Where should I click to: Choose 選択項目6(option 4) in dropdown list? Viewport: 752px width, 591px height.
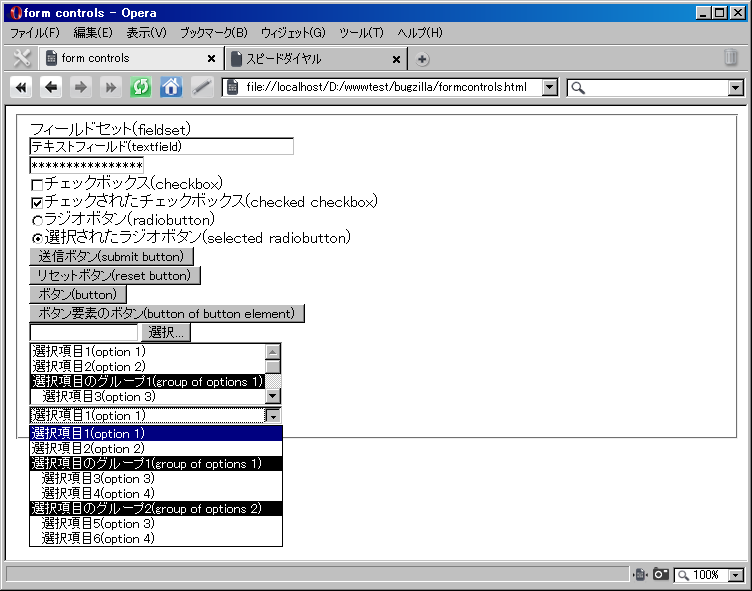[156, 538]
